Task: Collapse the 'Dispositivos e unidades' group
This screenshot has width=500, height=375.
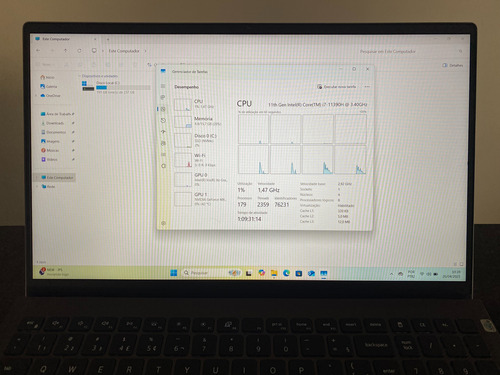Action: [x=80, y=76]
